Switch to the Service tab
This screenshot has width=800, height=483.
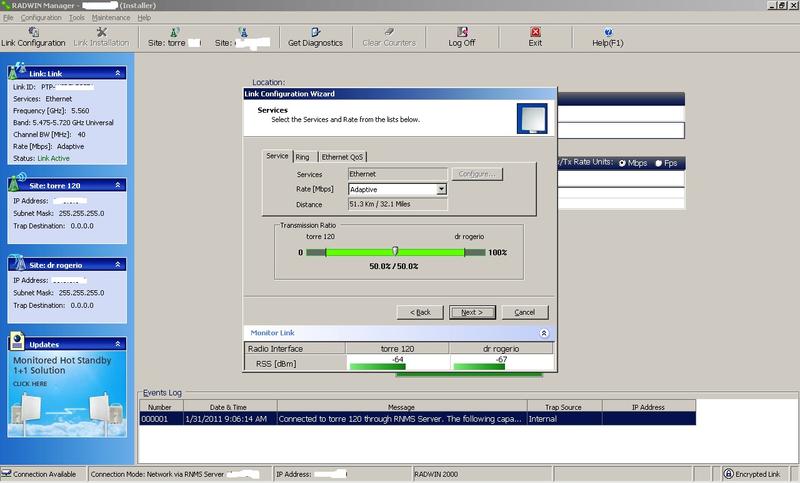click(277, 156)
